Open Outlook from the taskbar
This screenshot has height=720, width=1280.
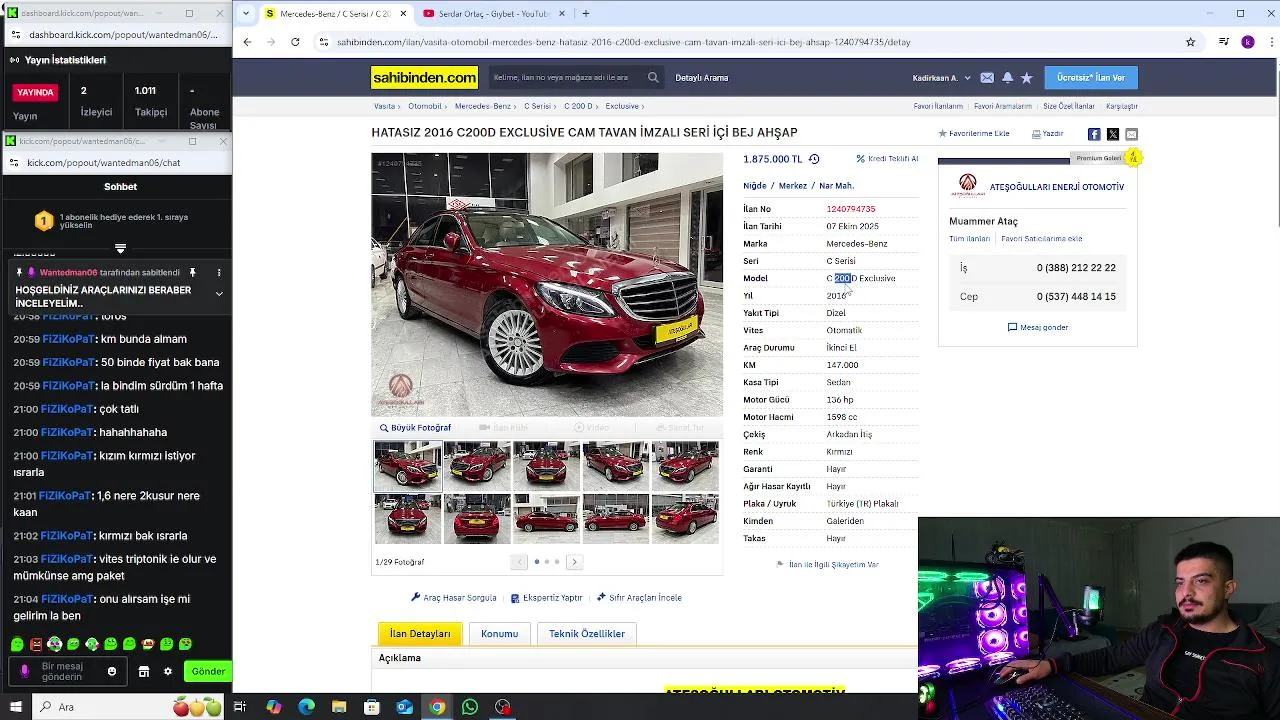click(x=404, y=707)
